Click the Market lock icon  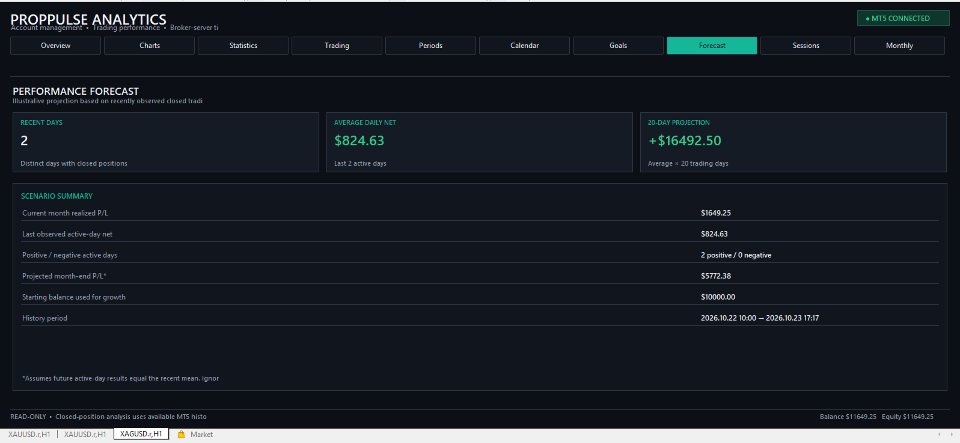click(x=181, y=434)
